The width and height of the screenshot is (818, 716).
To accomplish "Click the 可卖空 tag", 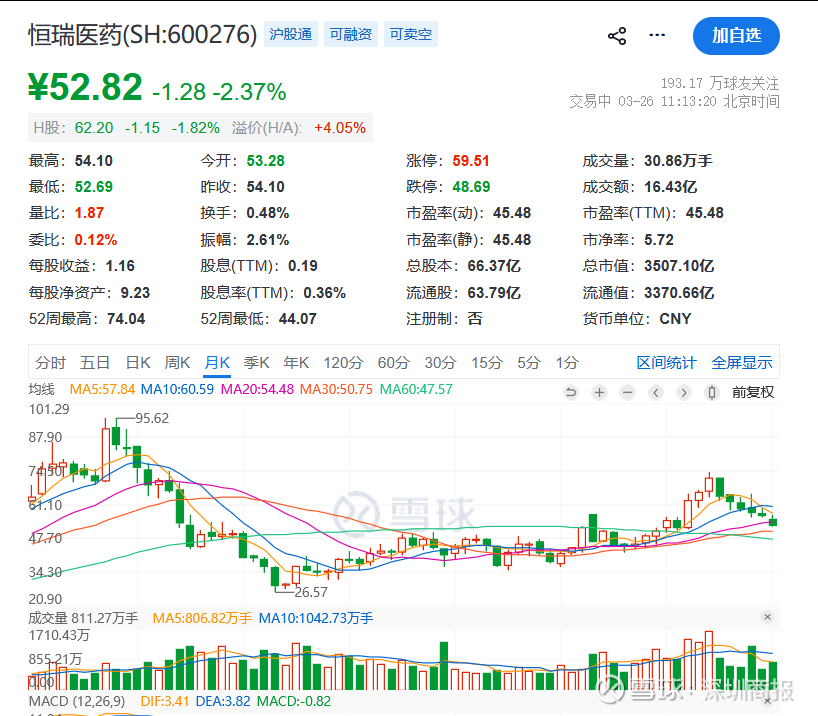I will click(x=411, y=34).
